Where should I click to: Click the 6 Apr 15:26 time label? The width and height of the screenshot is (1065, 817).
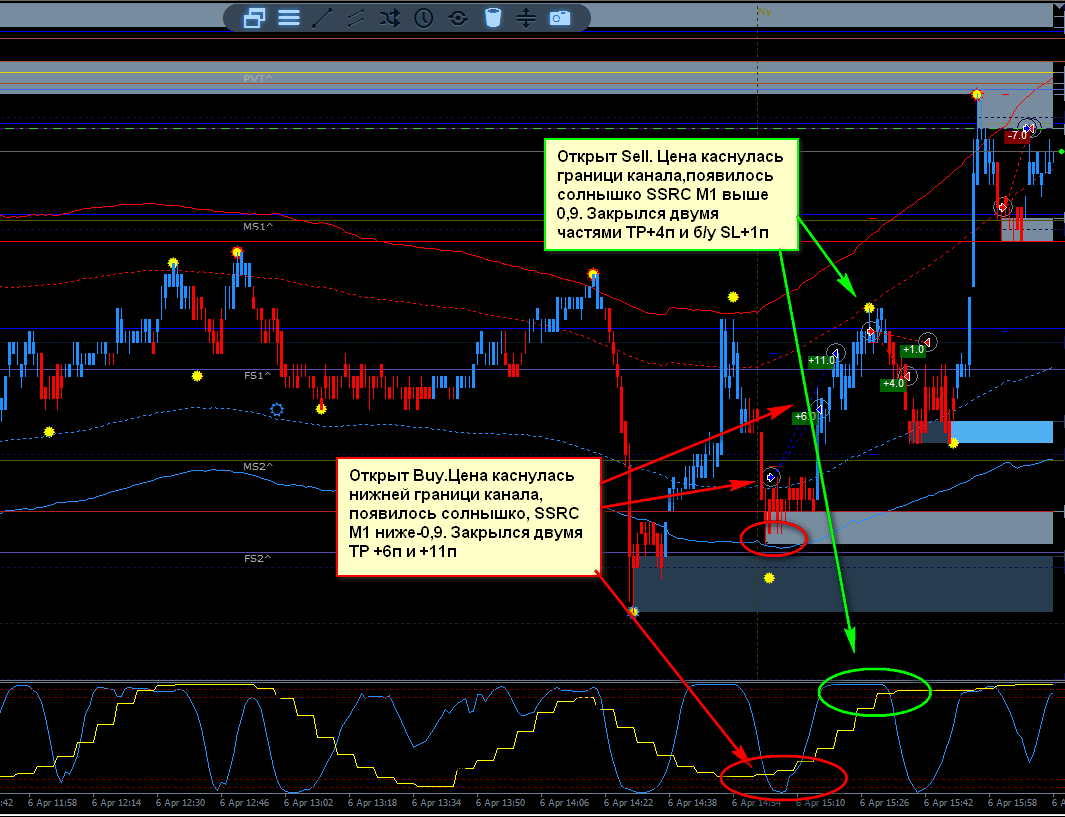click(885, 803)
